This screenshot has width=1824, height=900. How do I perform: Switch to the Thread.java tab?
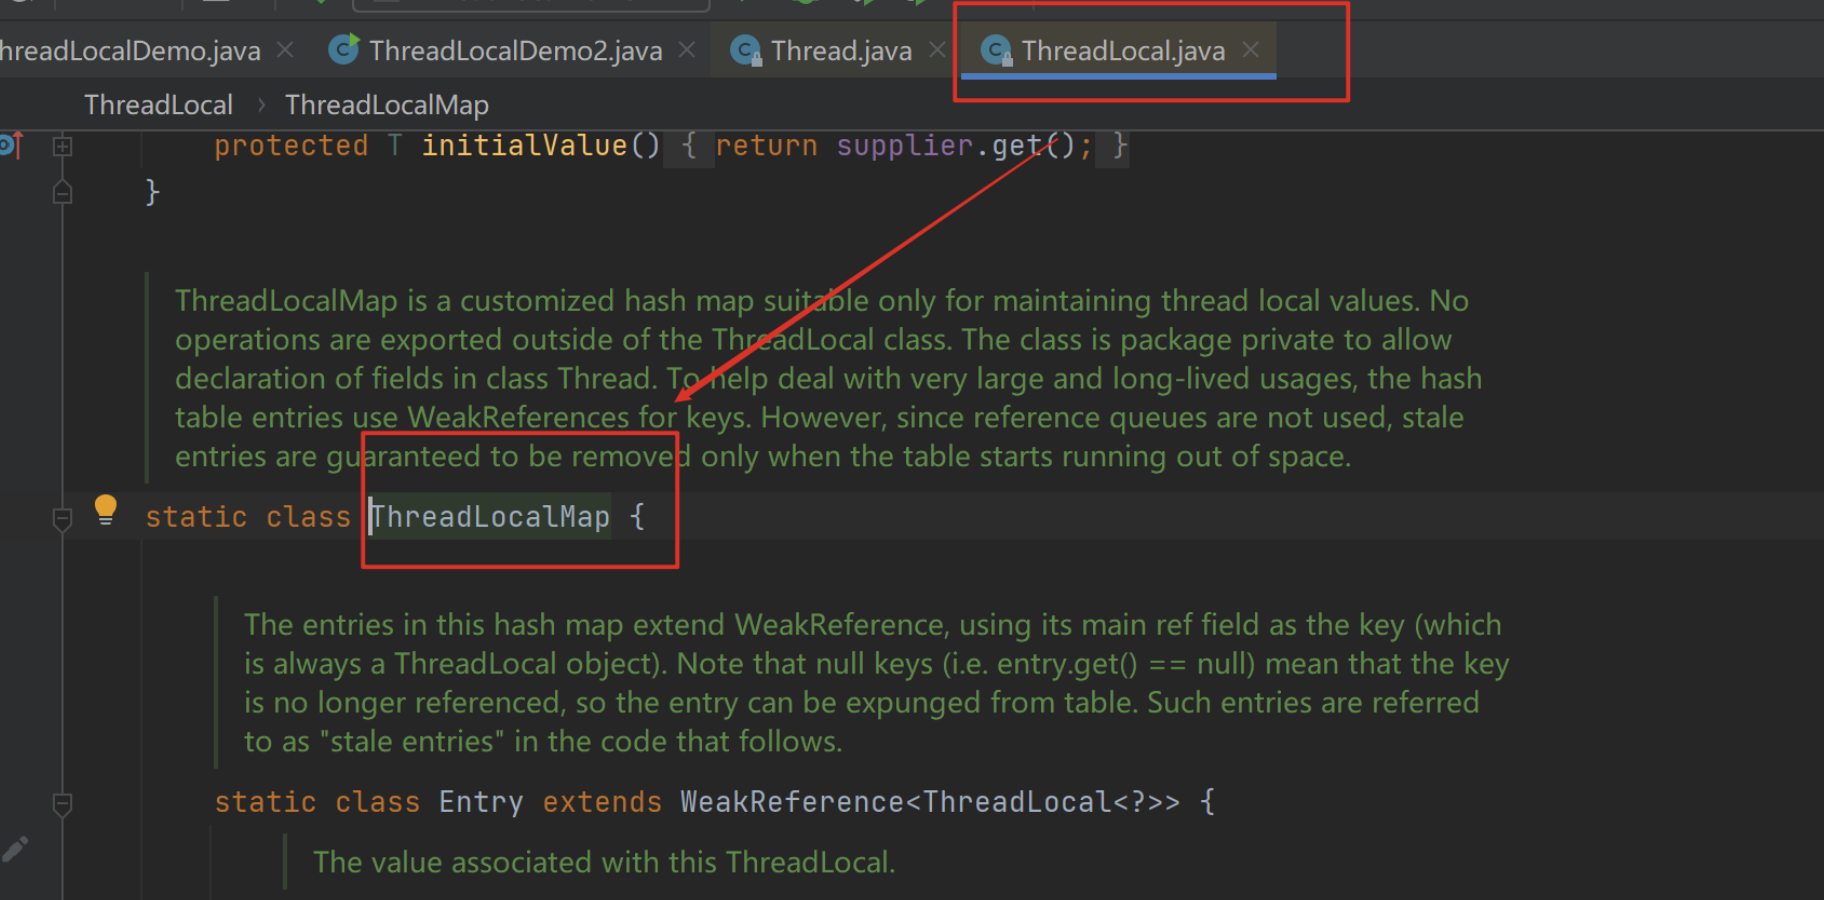point(840,50)
